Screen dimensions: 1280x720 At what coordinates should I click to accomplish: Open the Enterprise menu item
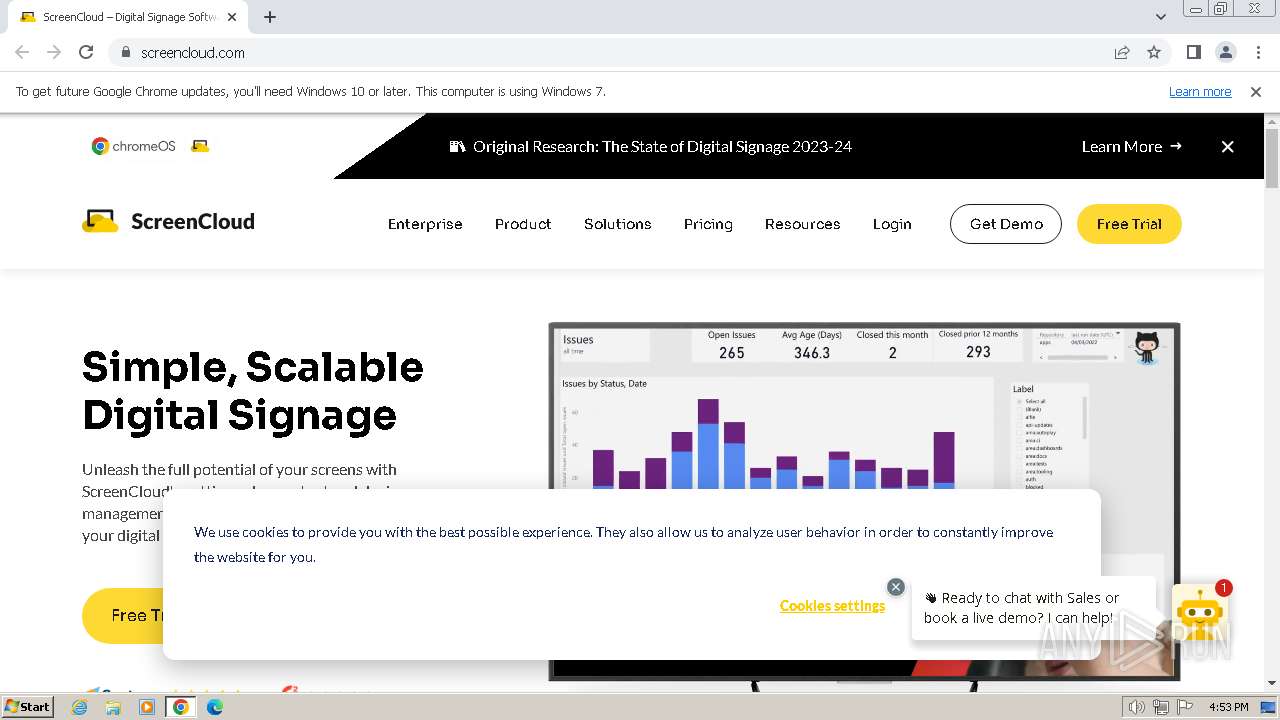coord(425,224)
